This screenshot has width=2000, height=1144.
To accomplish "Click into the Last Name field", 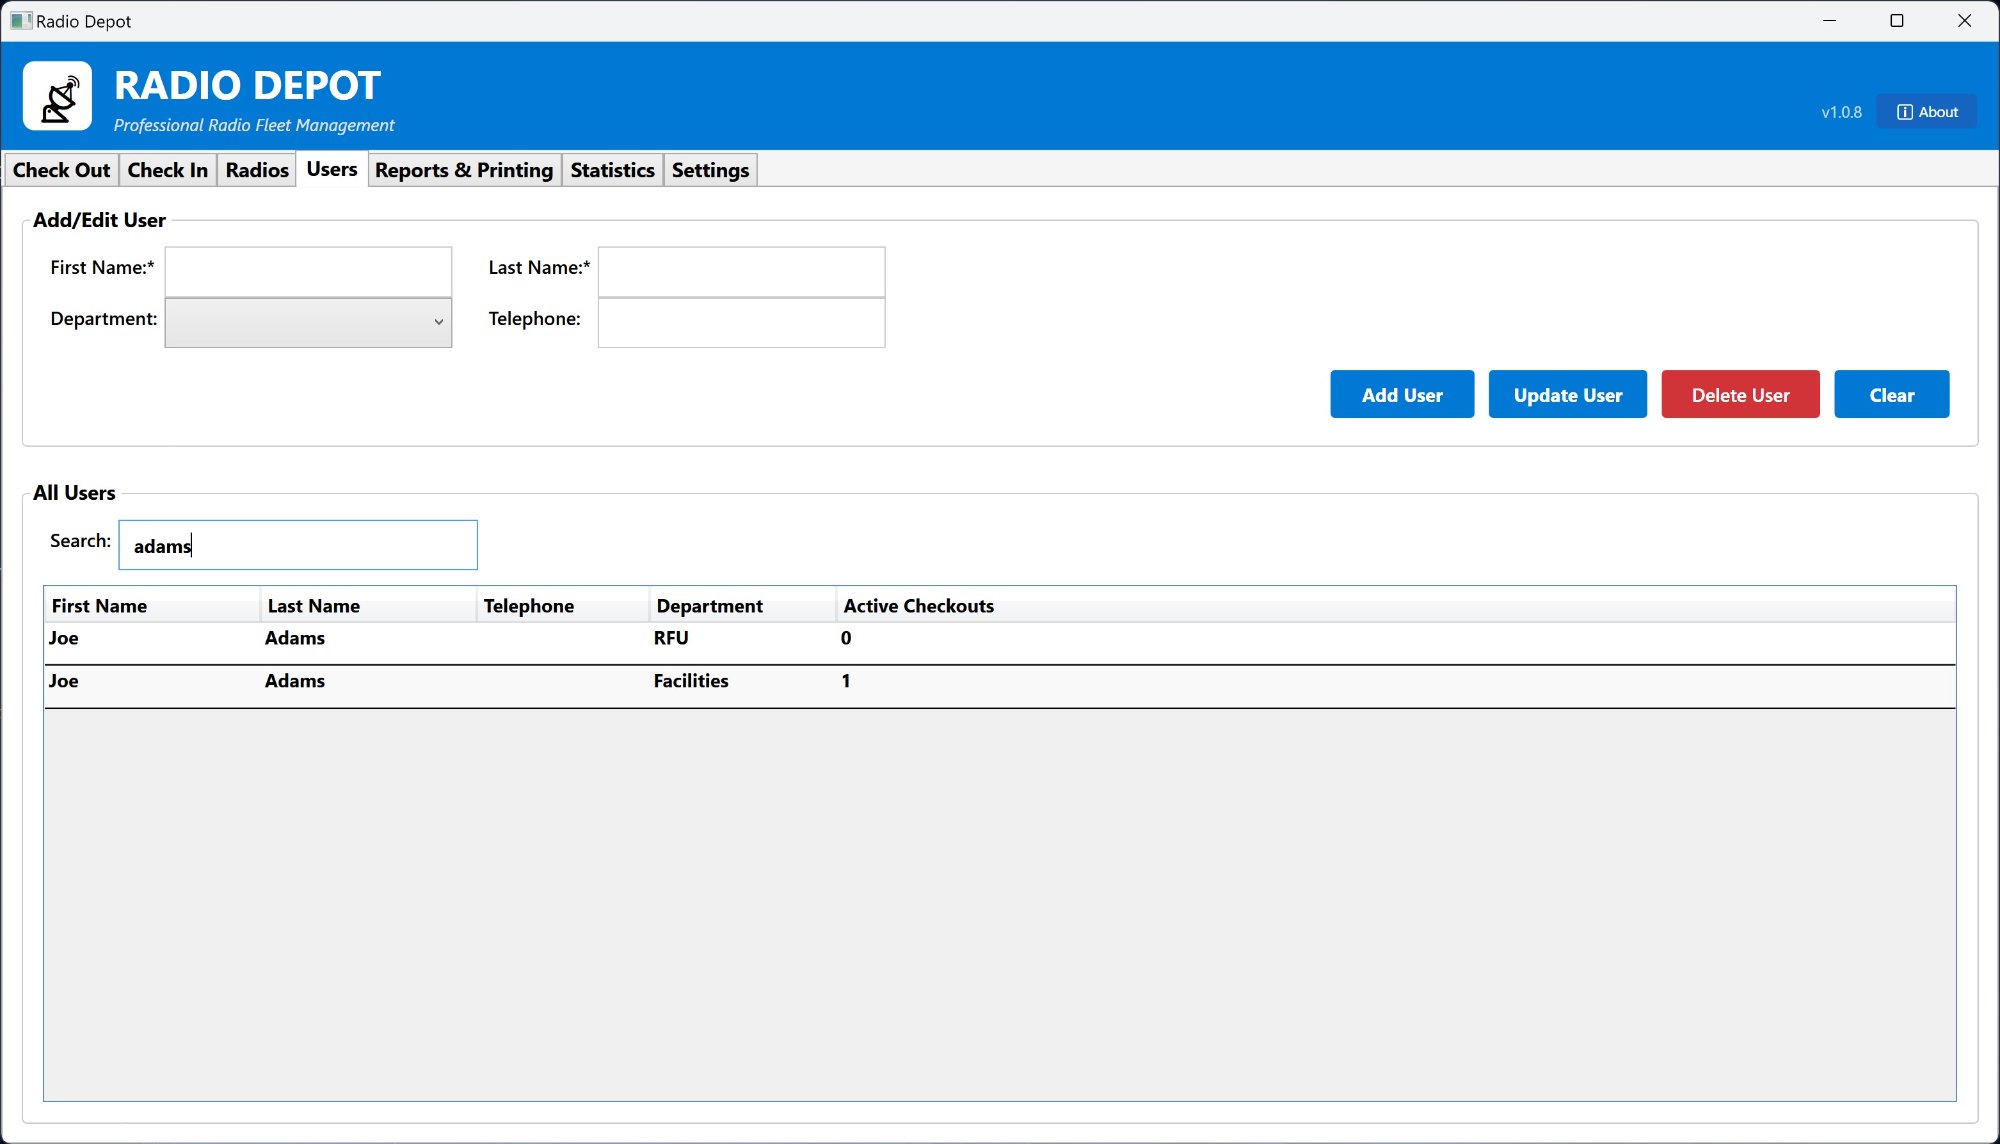I will [741, 271].
